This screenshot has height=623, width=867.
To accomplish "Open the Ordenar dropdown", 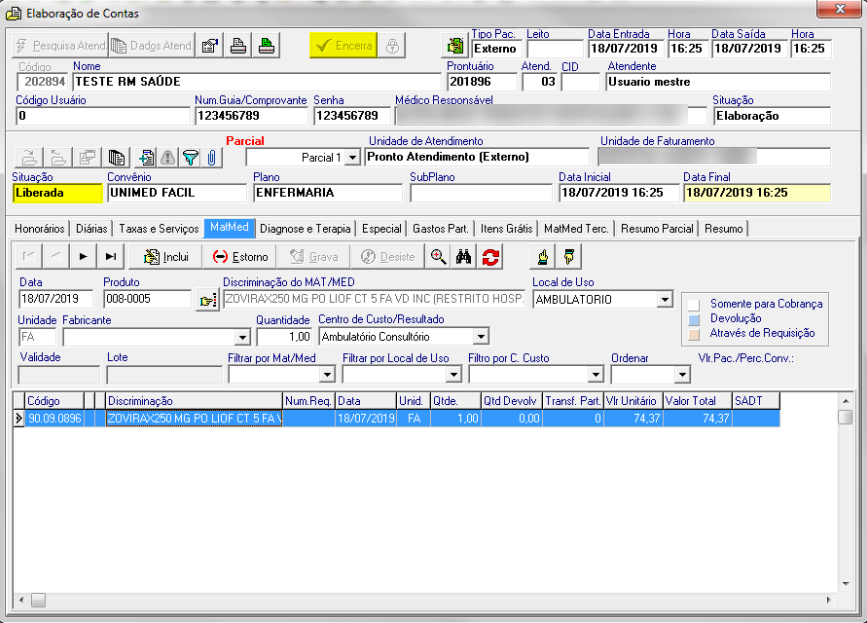I will (682, 375).
